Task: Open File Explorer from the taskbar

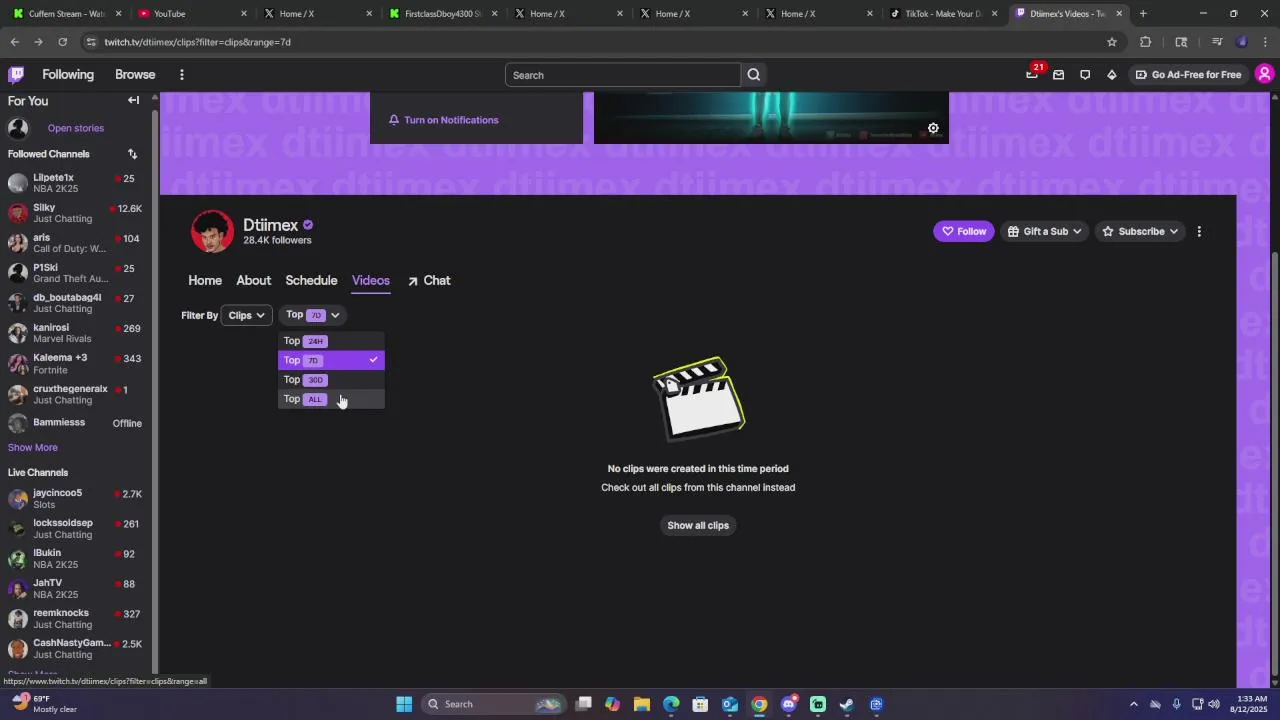Action: tap(642, 704)
